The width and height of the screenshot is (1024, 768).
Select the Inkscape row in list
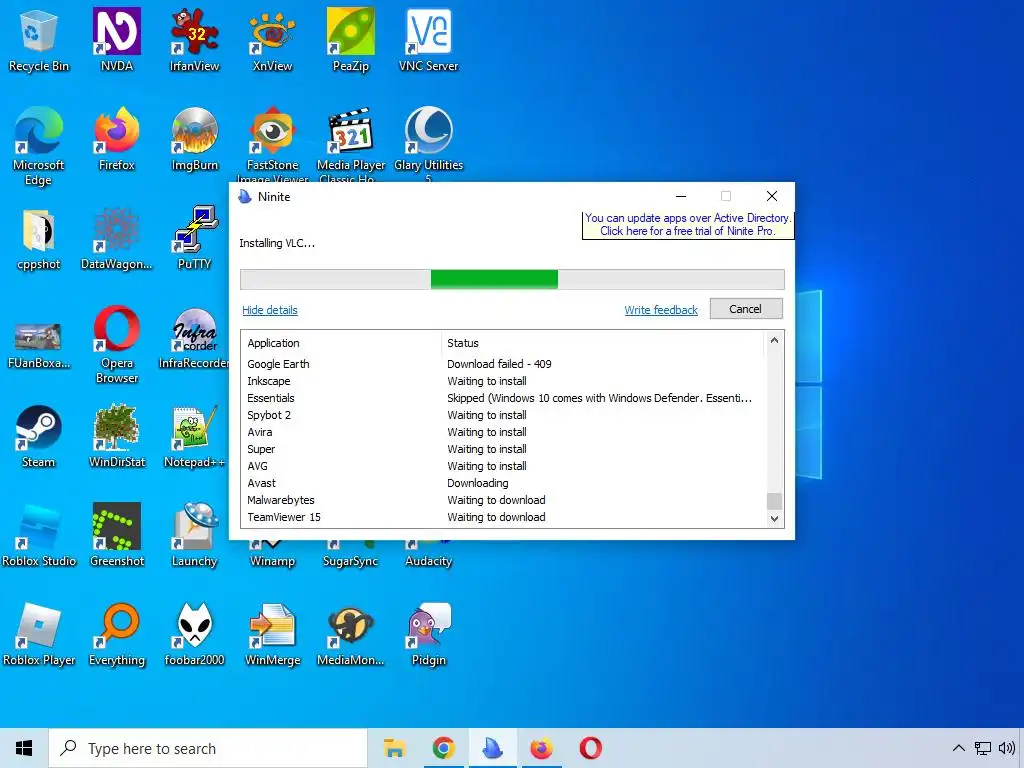(503, 381)
